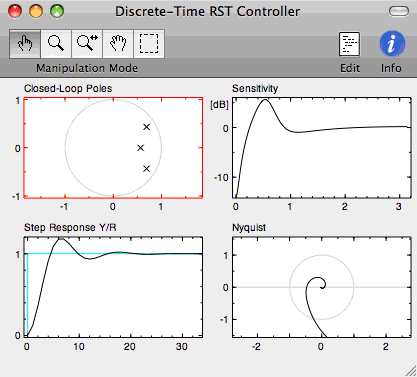Open the blue Info icon
This screenshot has height=377, width=417.
tap(392, 44)
